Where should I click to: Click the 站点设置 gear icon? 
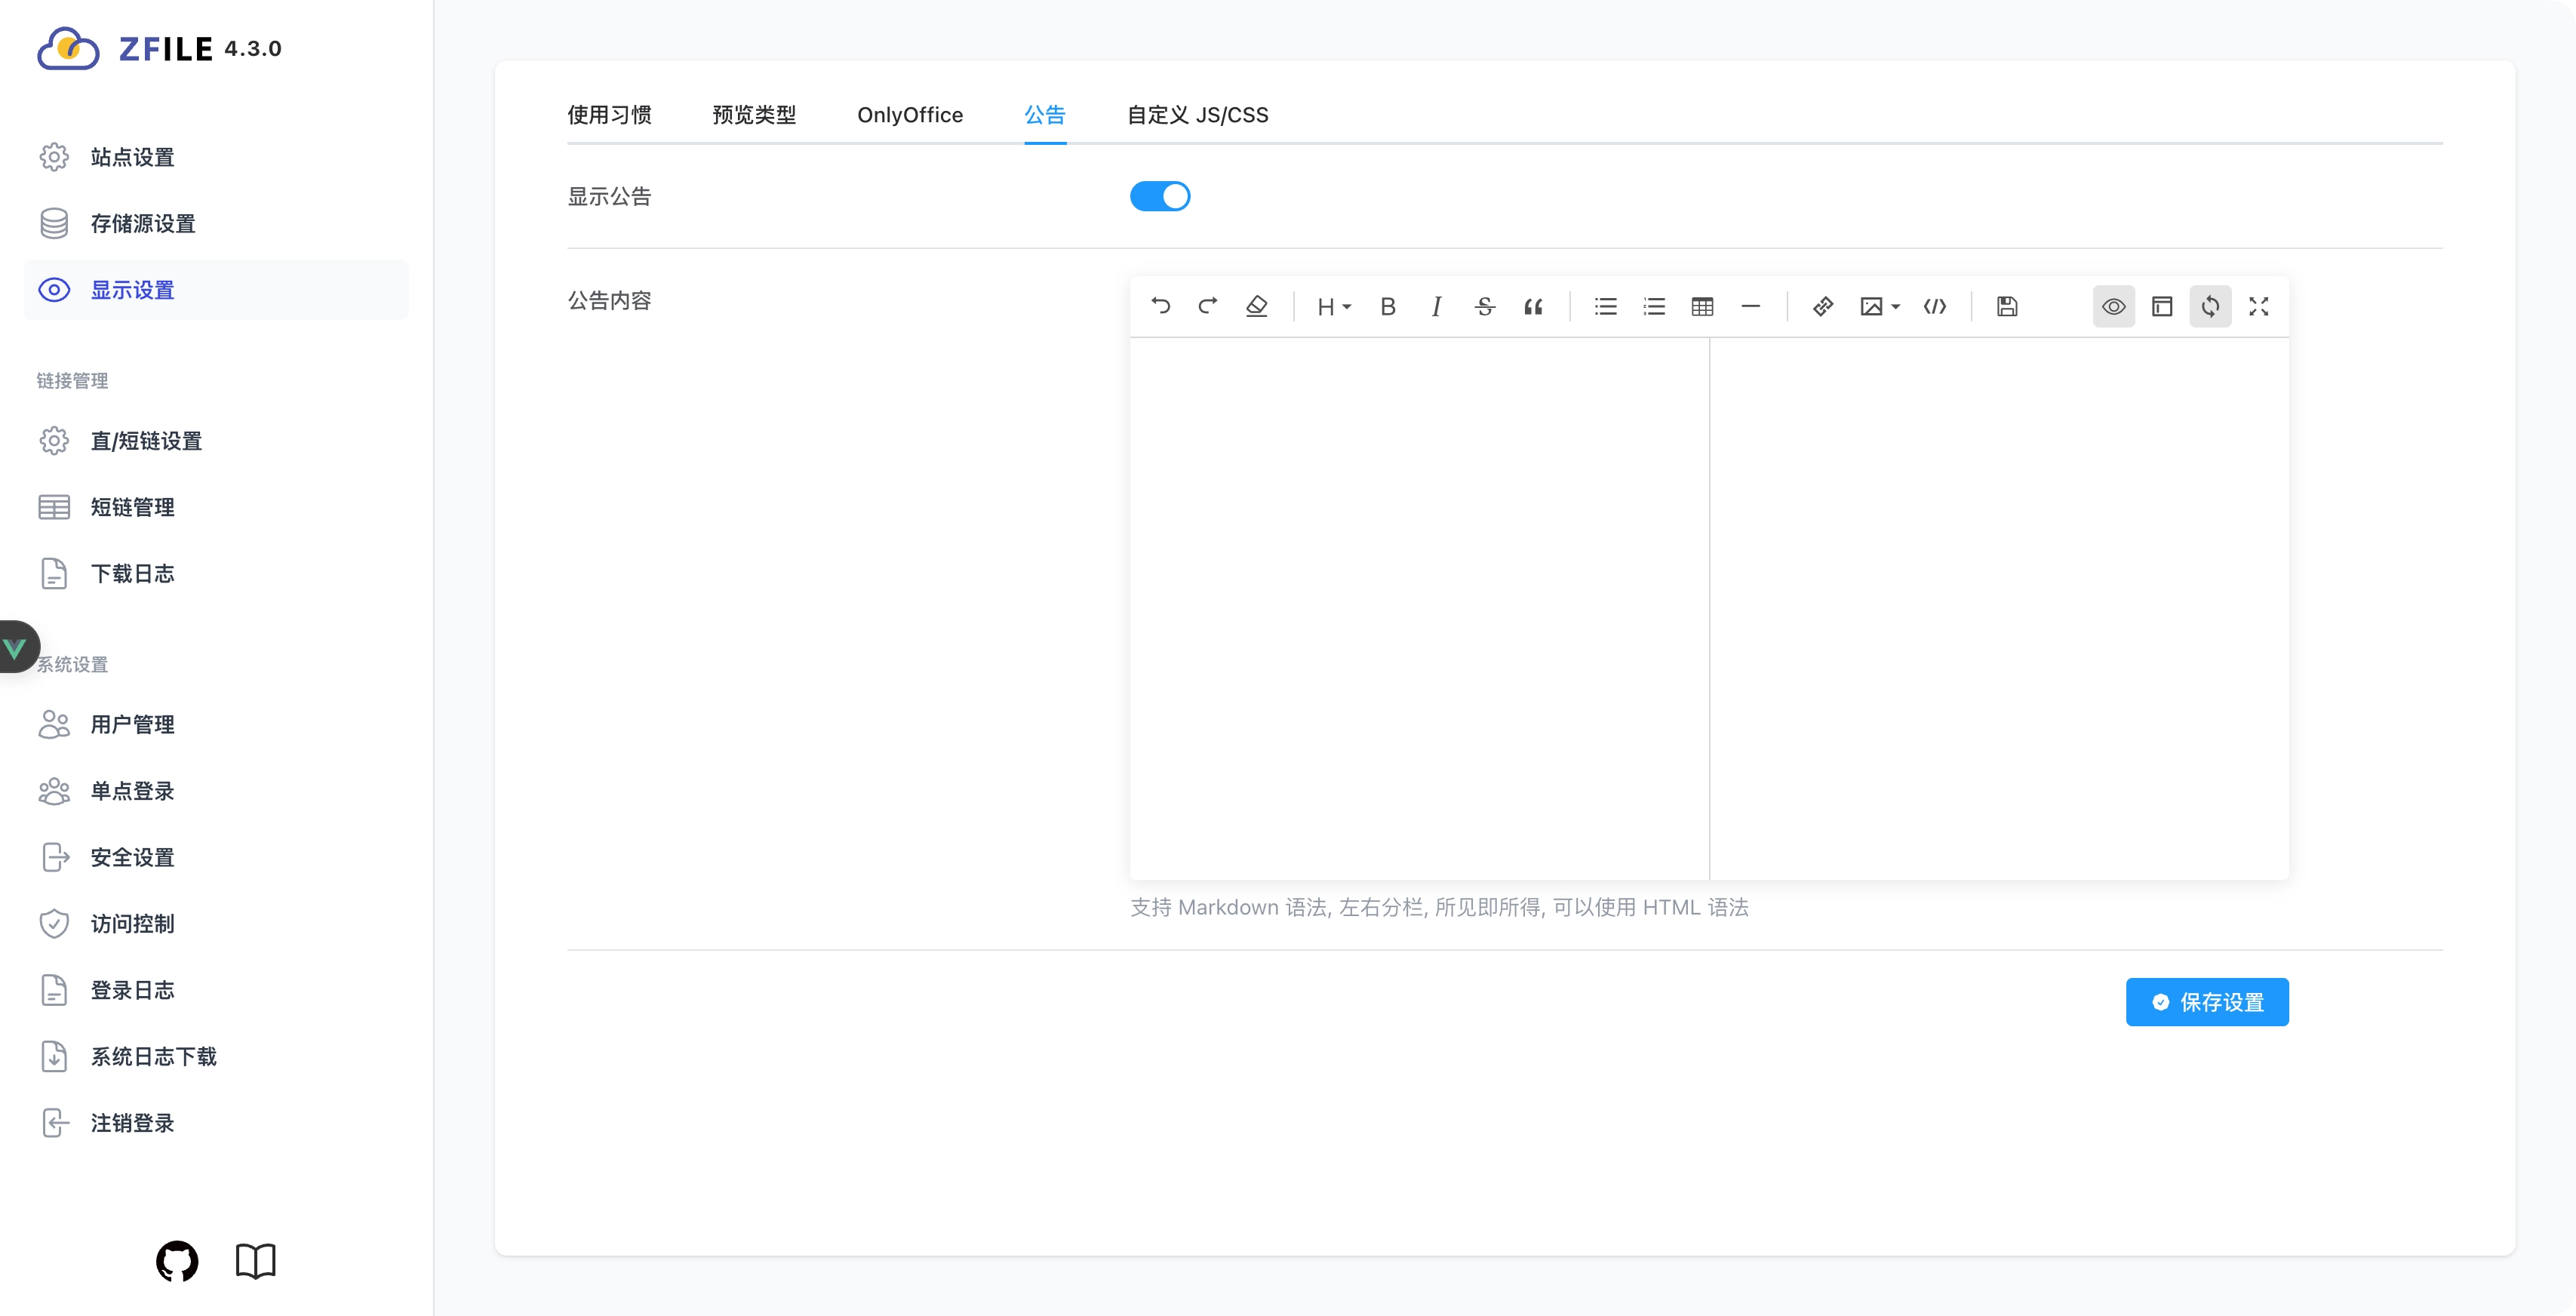[x=54, y=157]
